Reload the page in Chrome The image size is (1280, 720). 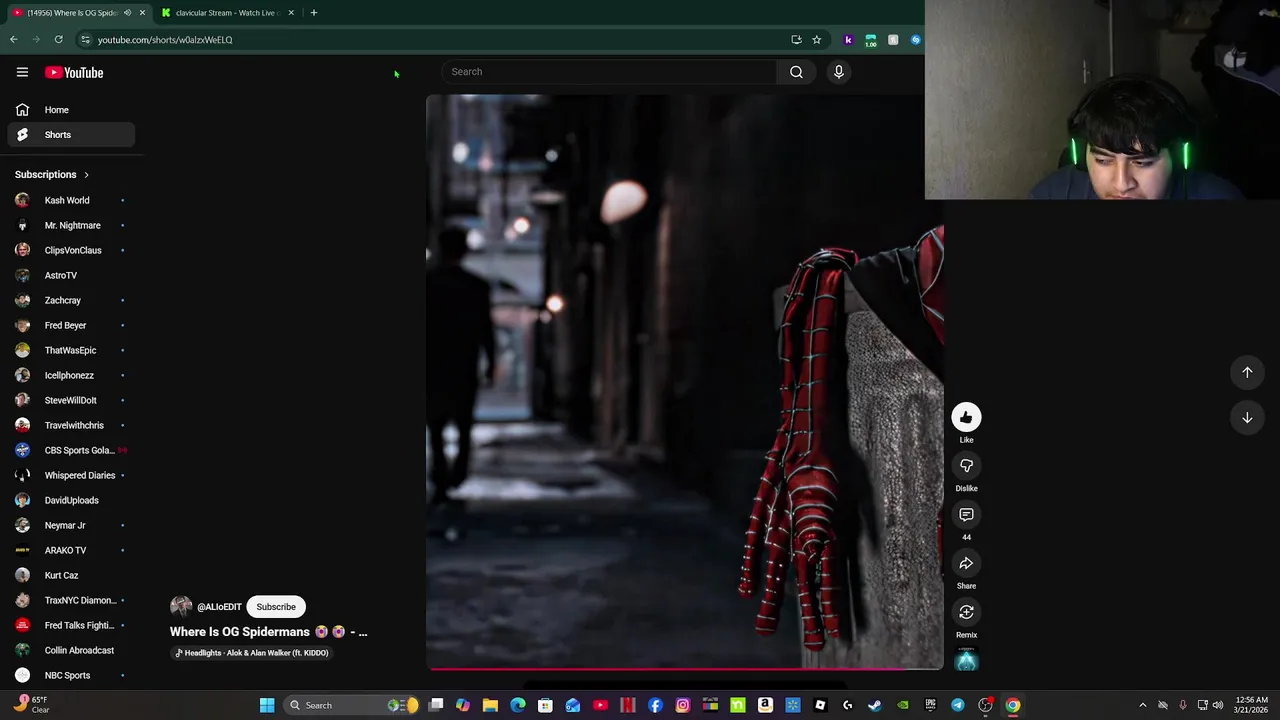click(x=59, y=40)
